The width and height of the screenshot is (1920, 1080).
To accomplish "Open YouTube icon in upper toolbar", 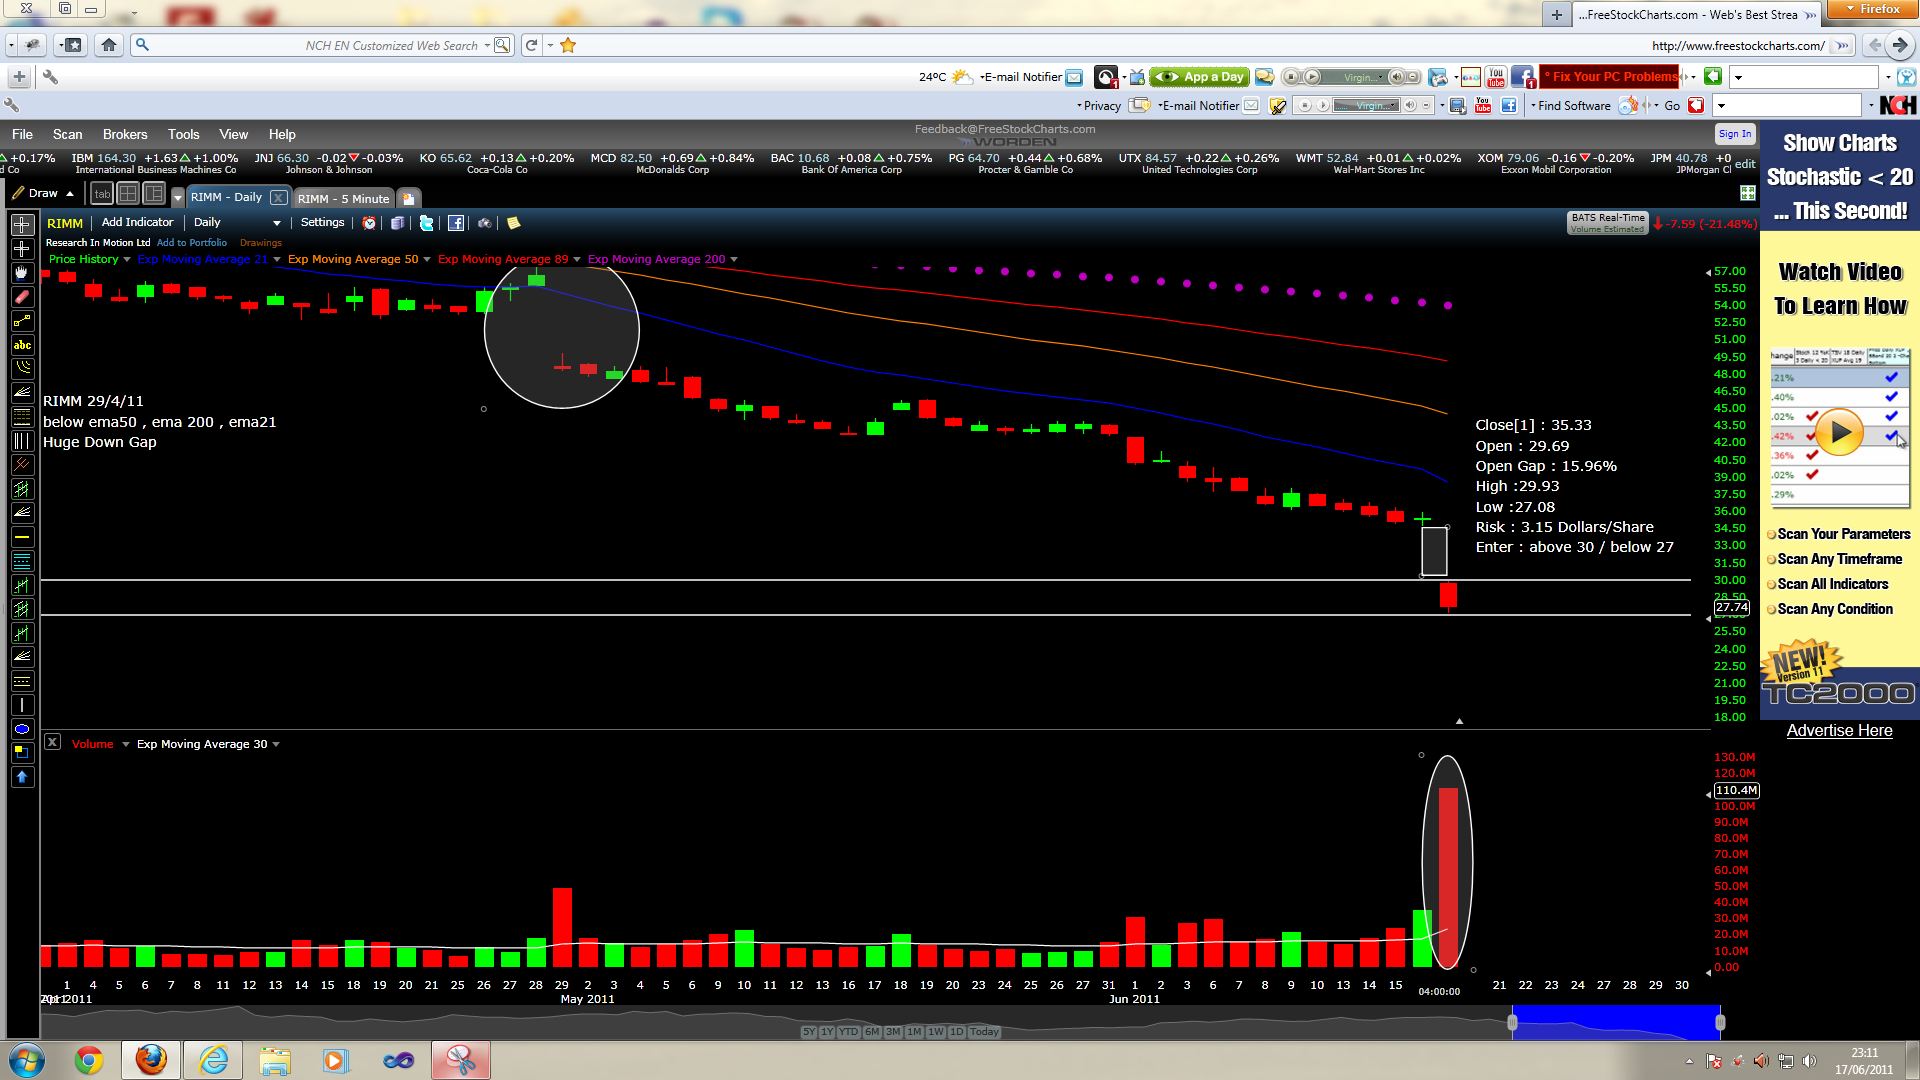I will tap(1496, 77).
